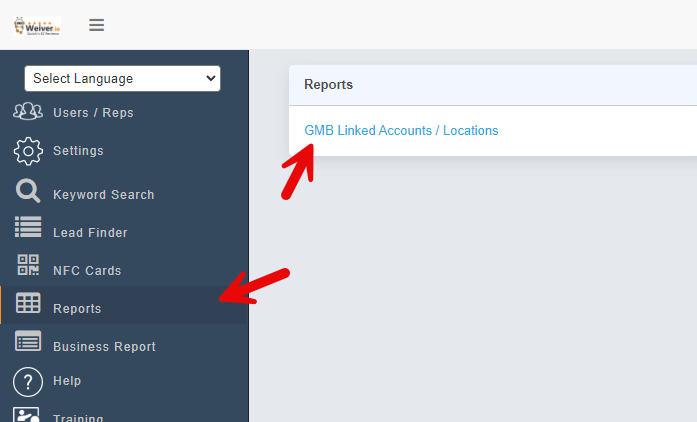697x422 pixels.
Task: Open the Select Language dropdown
Action: (x=122, y=78)
